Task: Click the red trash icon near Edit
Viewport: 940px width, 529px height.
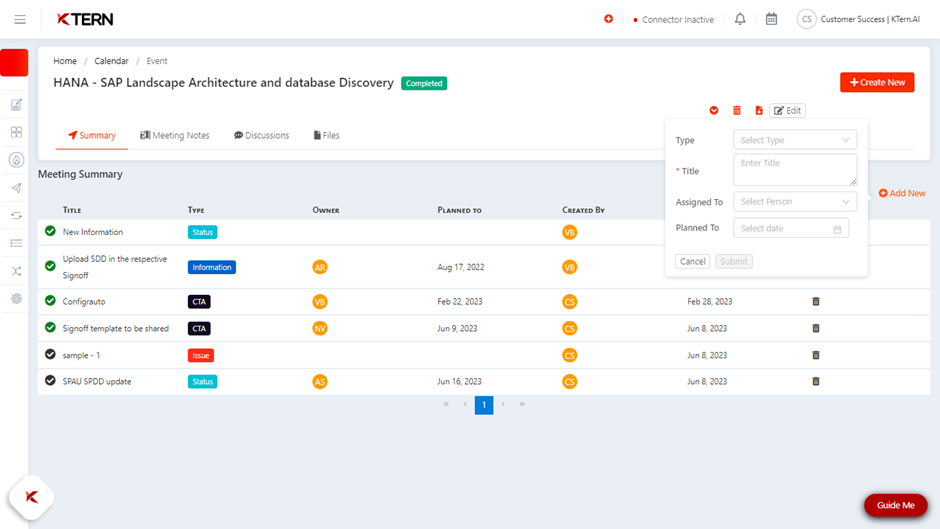Action: pos(737,110)
